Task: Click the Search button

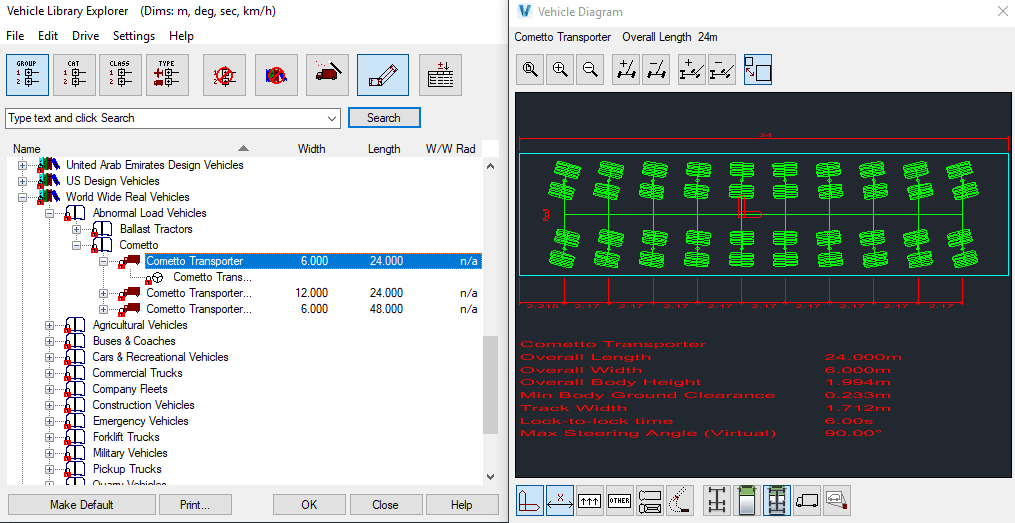Action: [x=385, y=118]
